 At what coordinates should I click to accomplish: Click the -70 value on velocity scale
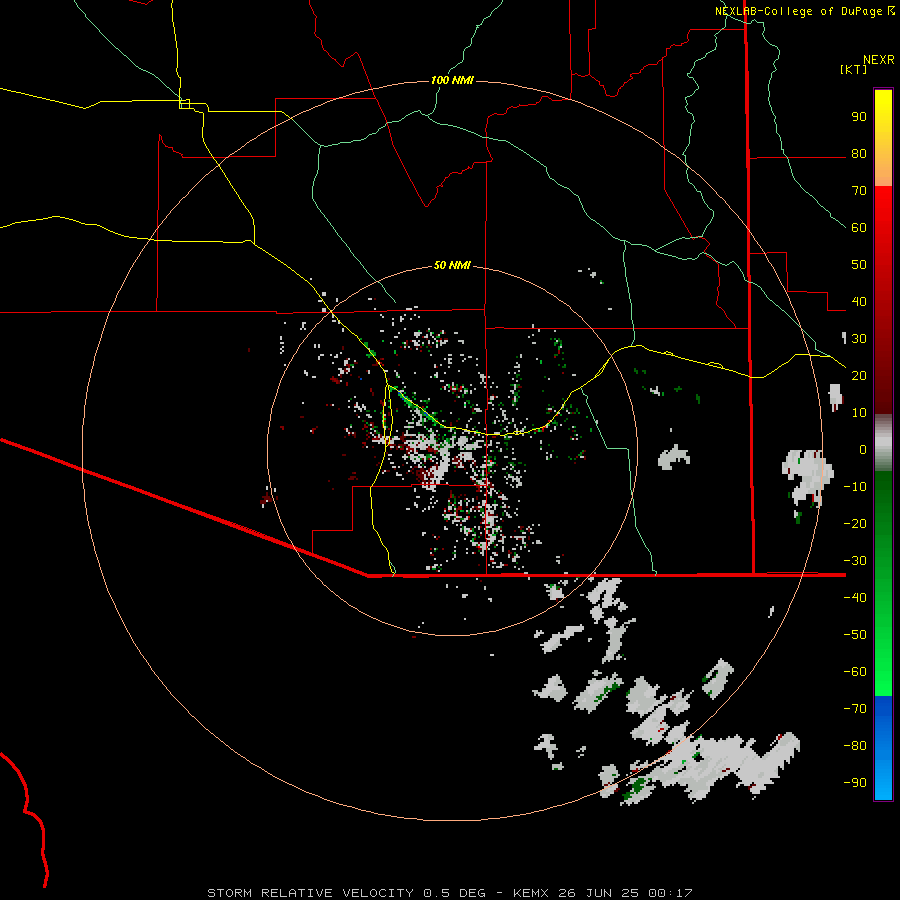coord(855,709)
